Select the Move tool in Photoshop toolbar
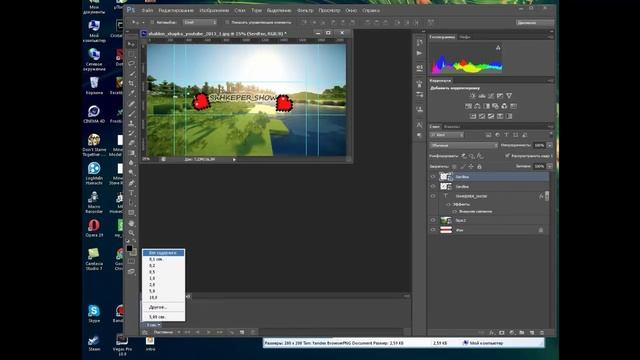The height and width of the screenshot is (360, 640). pyautogui.click(x=131, y=44)
